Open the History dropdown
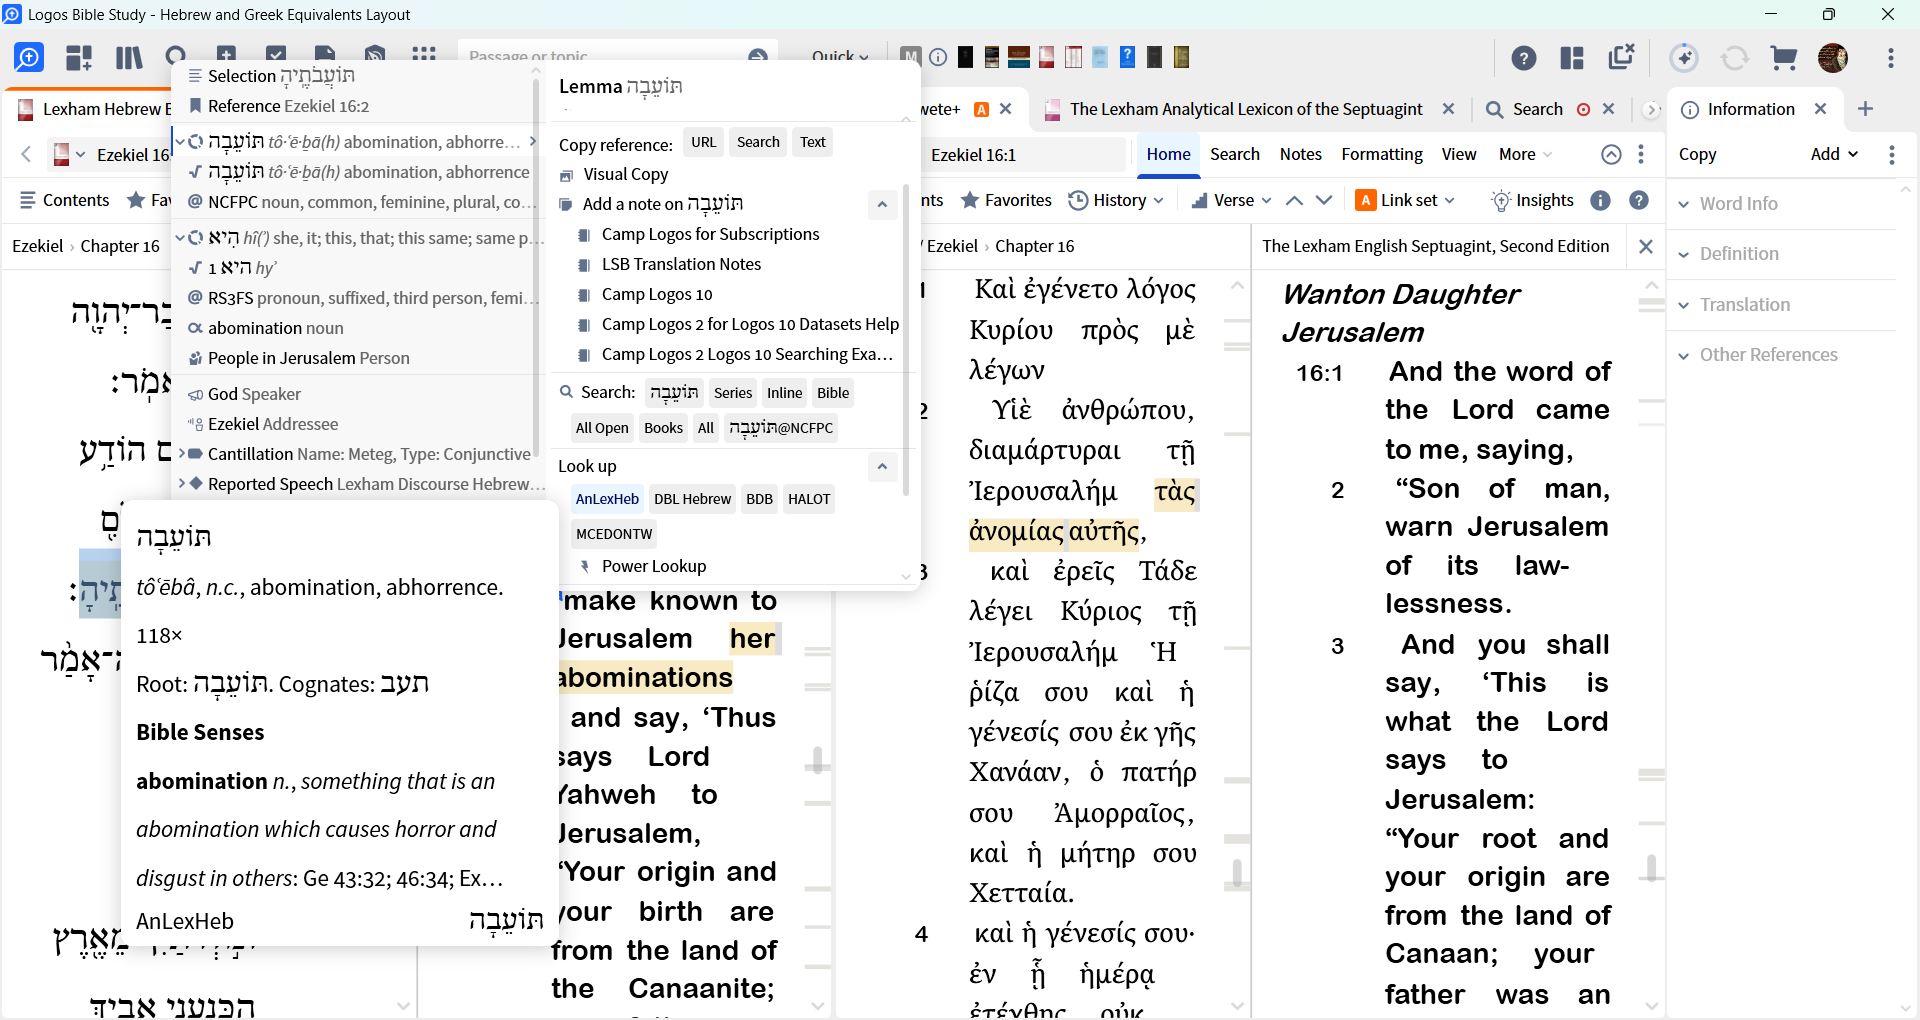 [1116, 200]
